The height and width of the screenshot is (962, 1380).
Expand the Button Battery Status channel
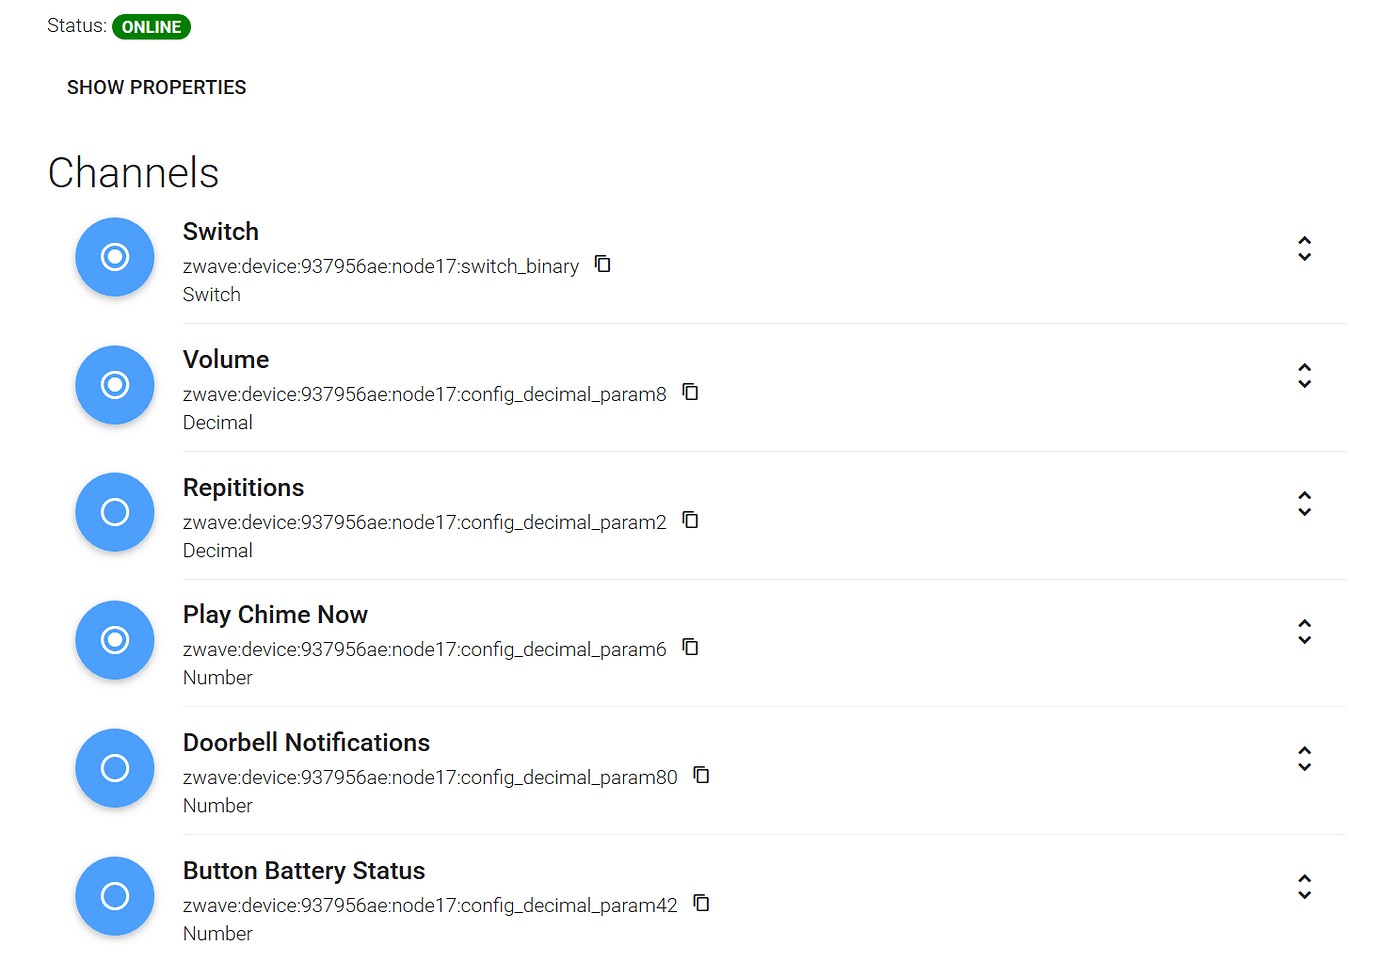click(1305, 888)
